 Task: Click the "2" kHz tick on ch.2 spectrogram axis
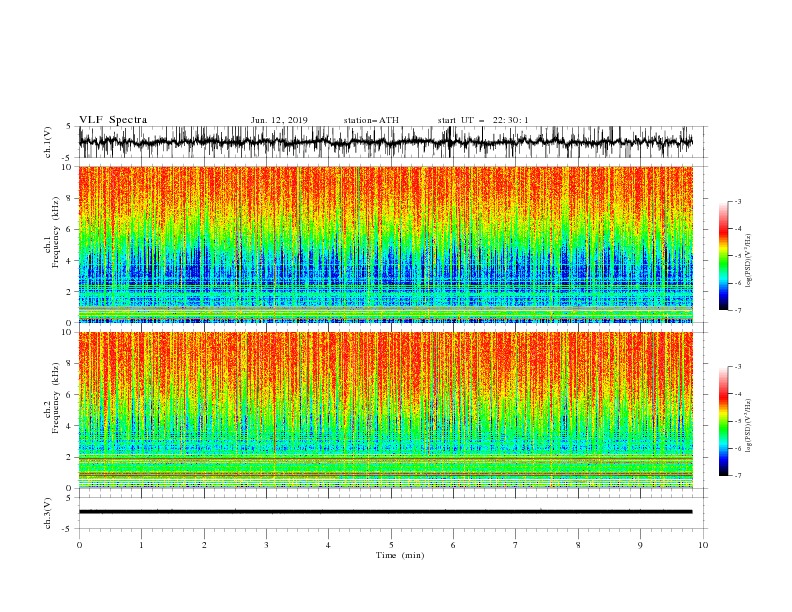pos(69,457)
